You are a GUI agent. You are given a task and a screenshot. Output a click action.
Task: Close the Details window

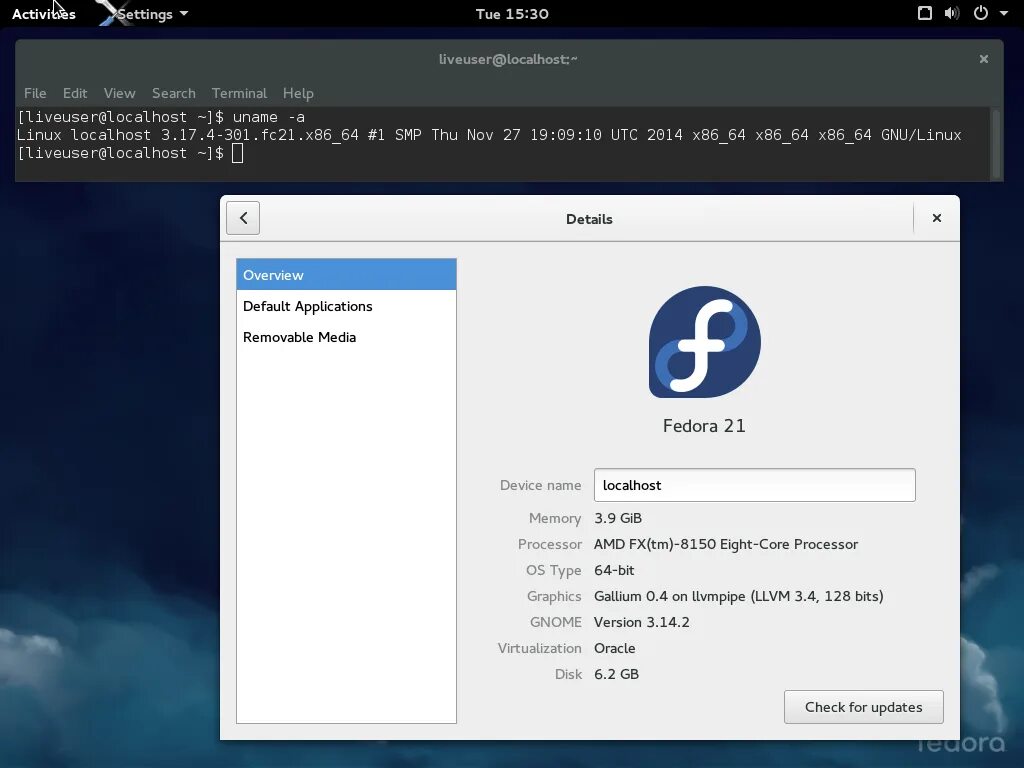tap(936, 218)
